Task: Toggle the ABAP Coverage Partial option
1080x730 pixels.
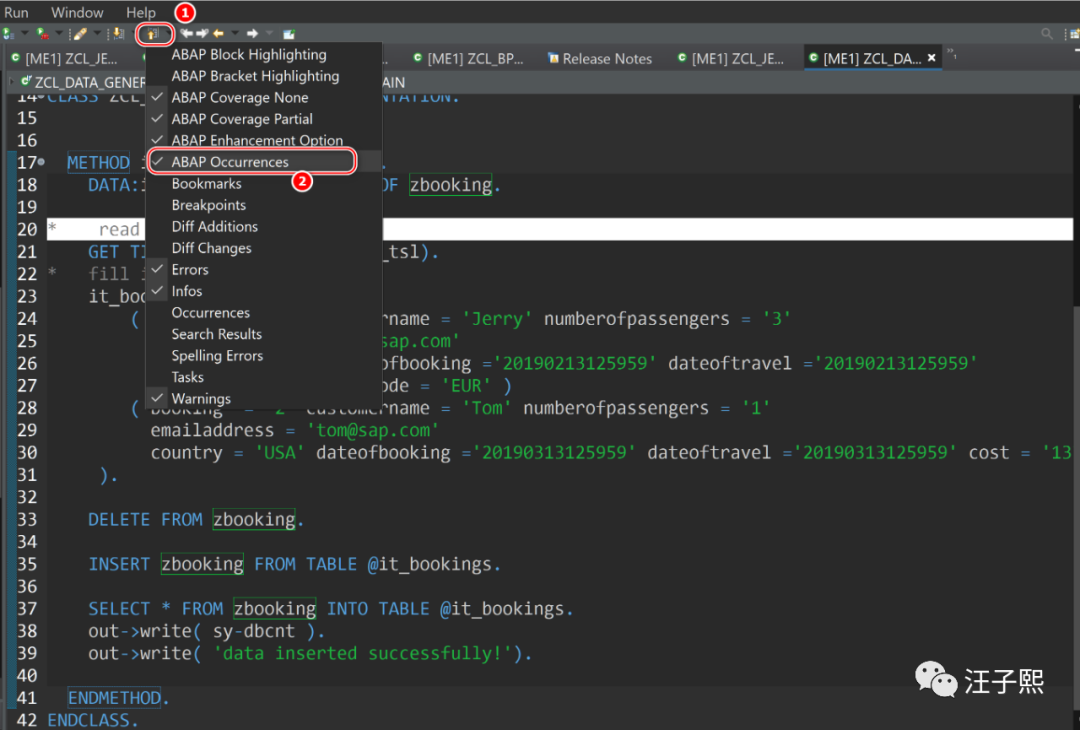Action: (x=241, y=119)
